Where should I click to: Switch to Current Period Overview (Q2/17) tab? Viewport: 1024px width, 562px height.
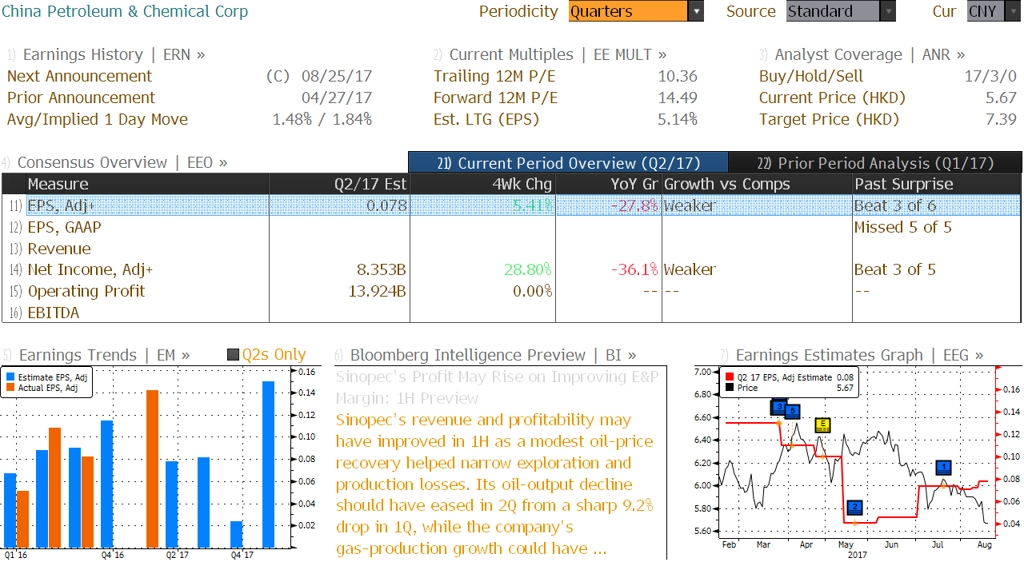tap(568, 163)
